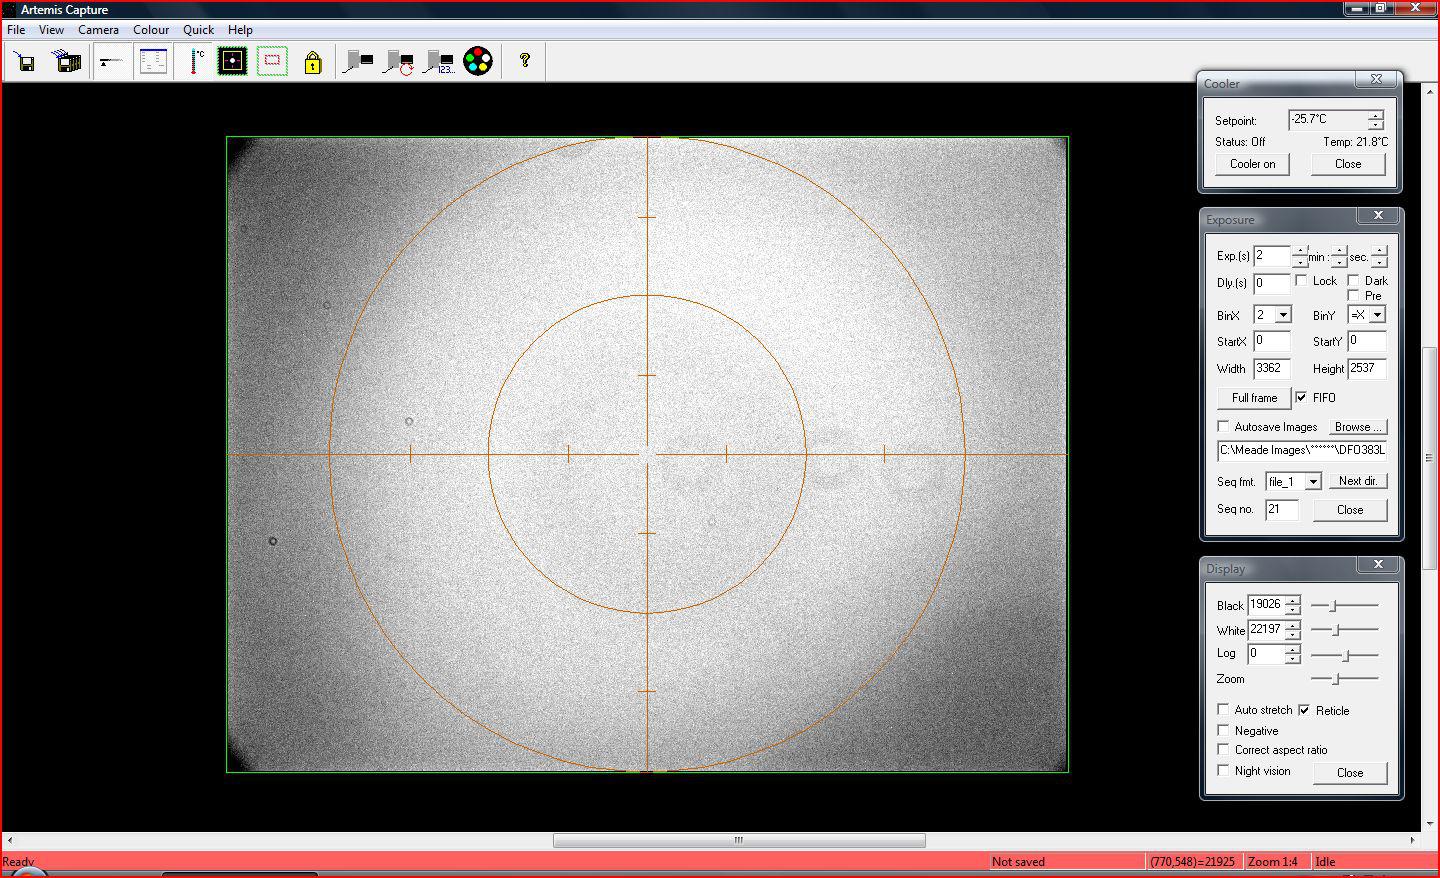This screenshot has width=1440, height=878.
Task: Click the save image toolbar icon
Action: (26, 62)
